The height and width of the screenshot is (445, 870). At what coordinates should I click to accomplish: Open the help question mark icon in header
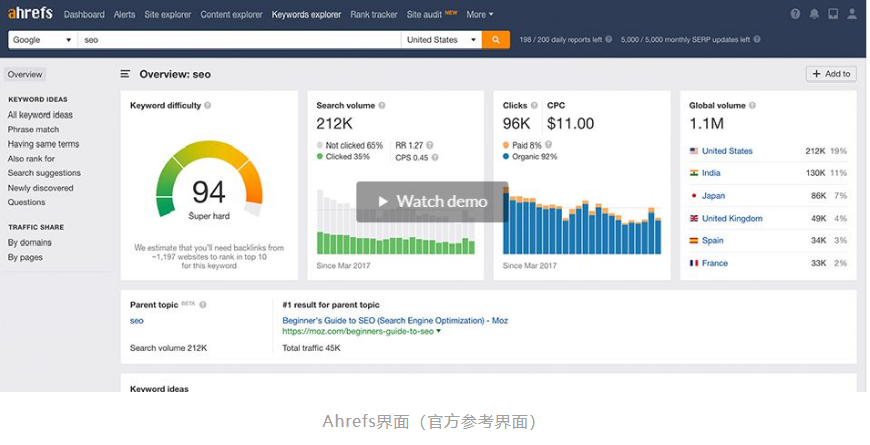click(795, 14)
